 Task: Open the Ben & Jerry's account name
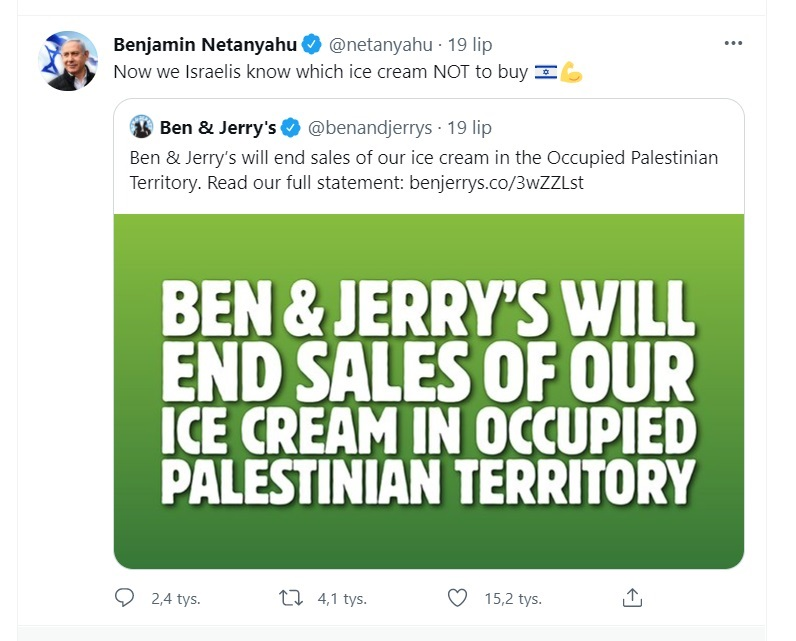coord(218,128)
